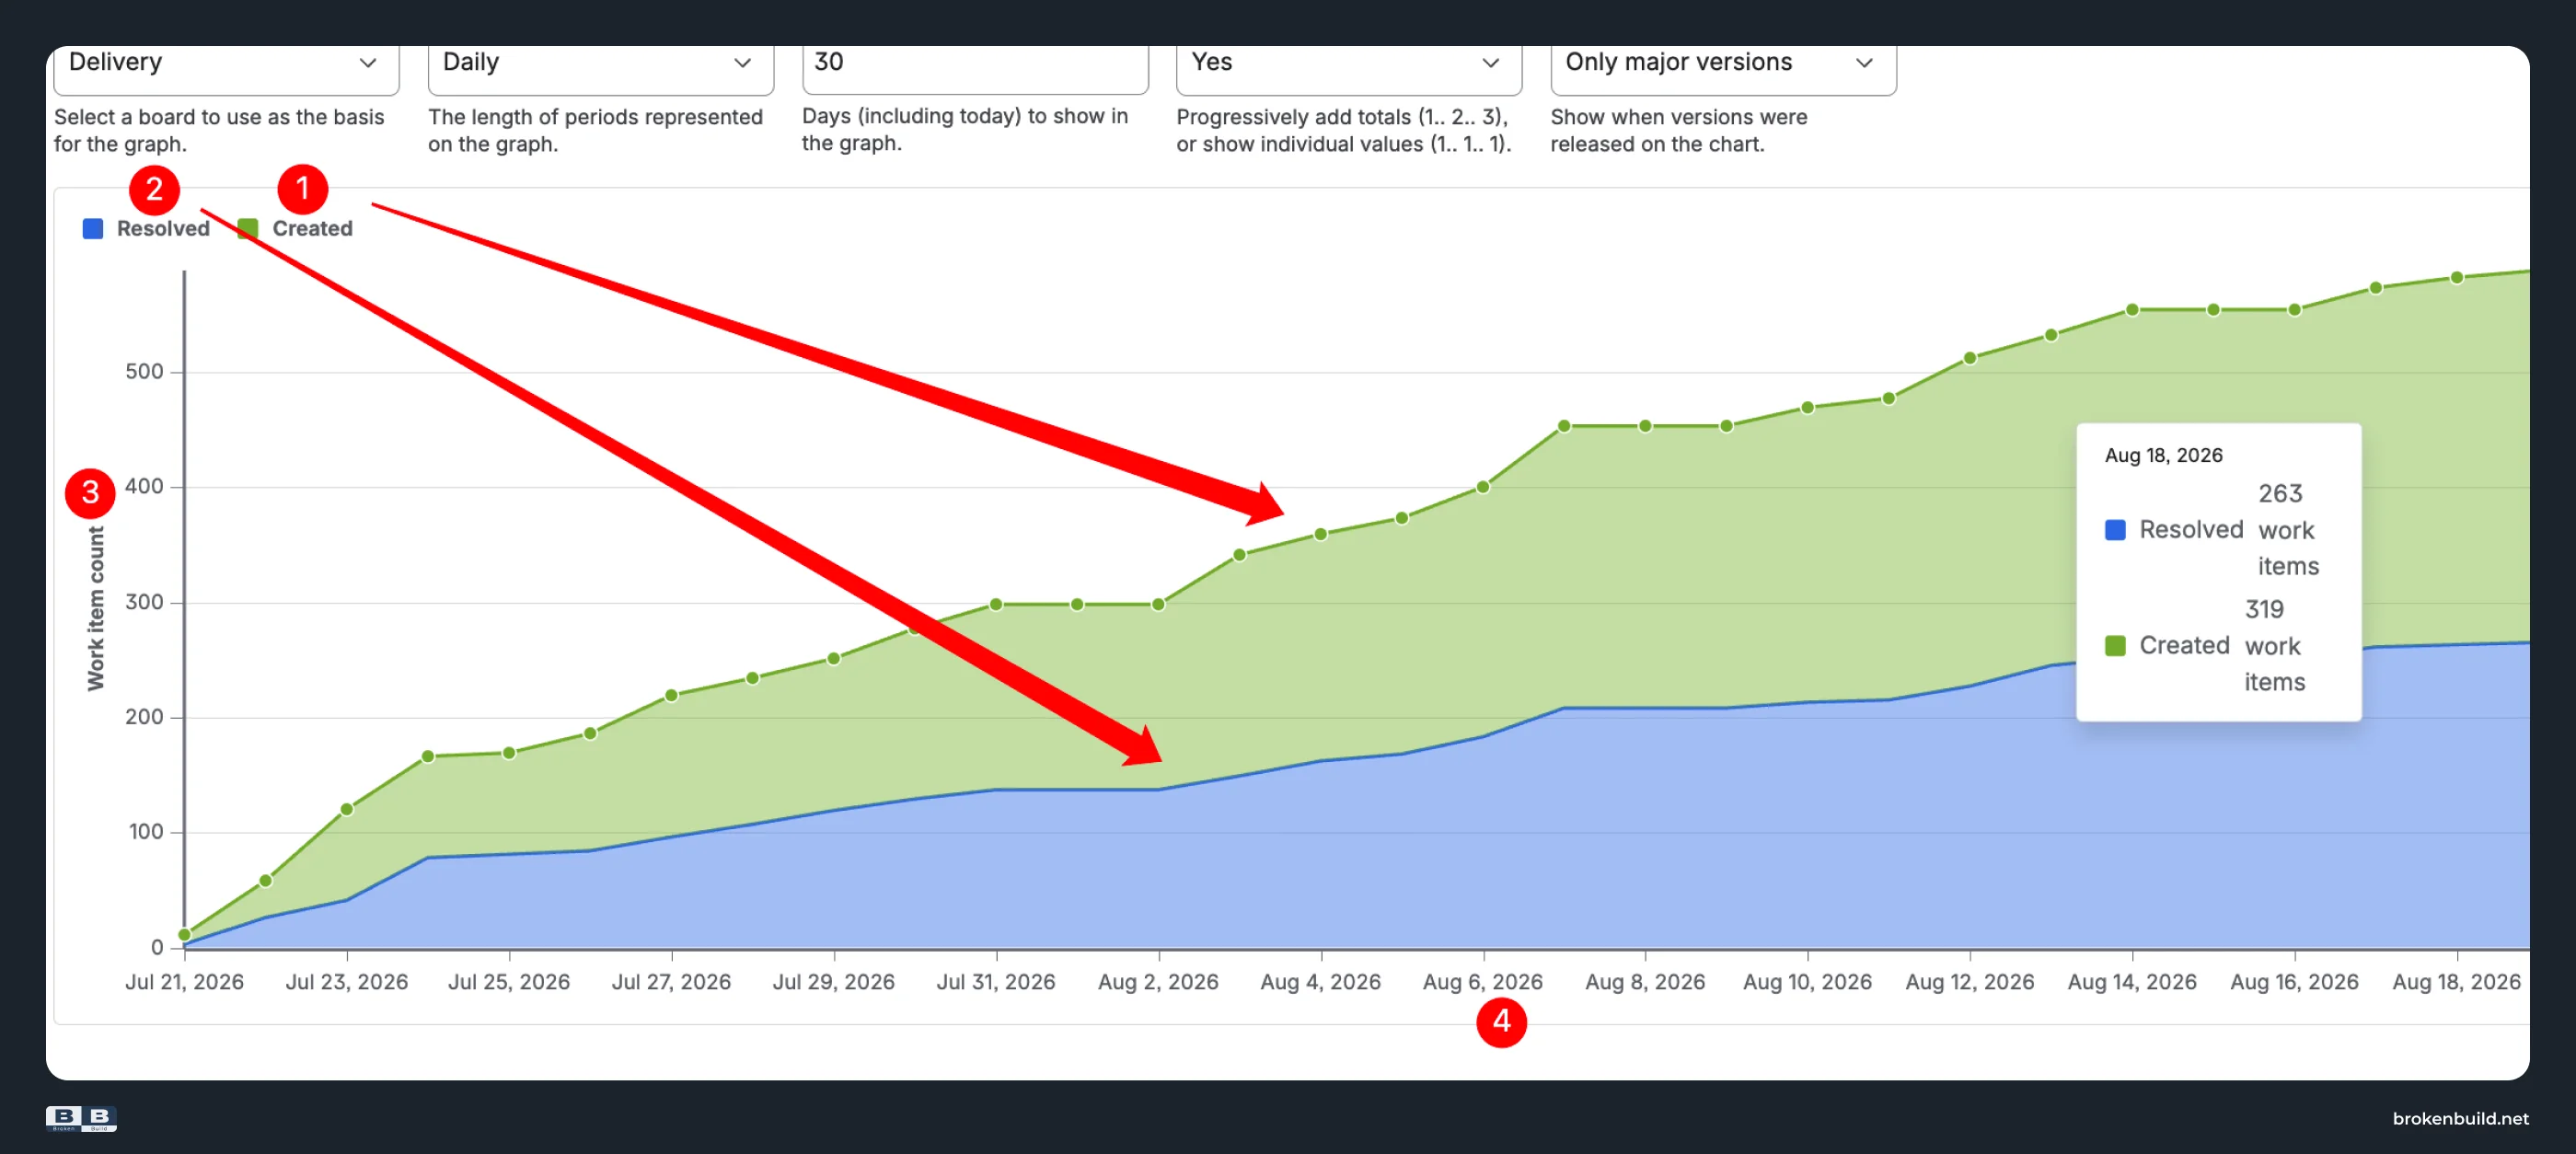Click the Created data point at Aug 10, 2026
The height and width of the screenshot is (1154, 2576).
[1808, 407]
